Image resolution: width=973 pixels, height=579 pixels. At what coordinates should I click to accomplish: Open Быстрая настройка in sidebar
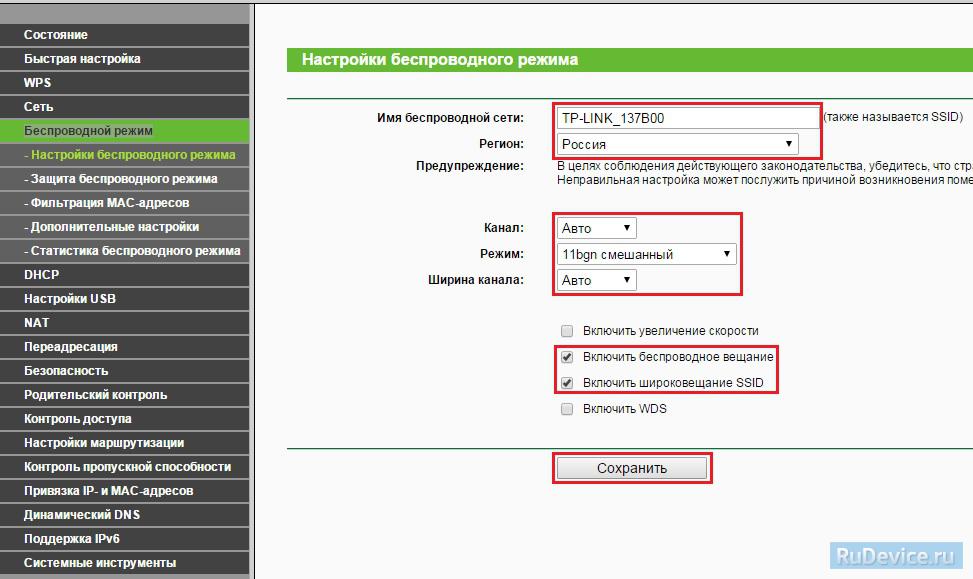coord(124,59)
